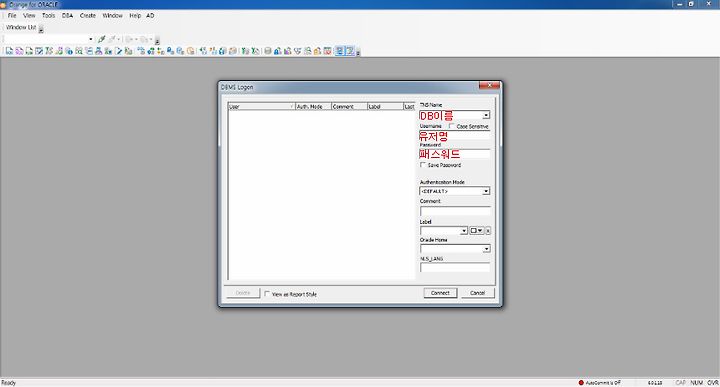Open the Window menu
This screenshot has height=387, width=720.
pyautogui.click(x=112, y=16)
